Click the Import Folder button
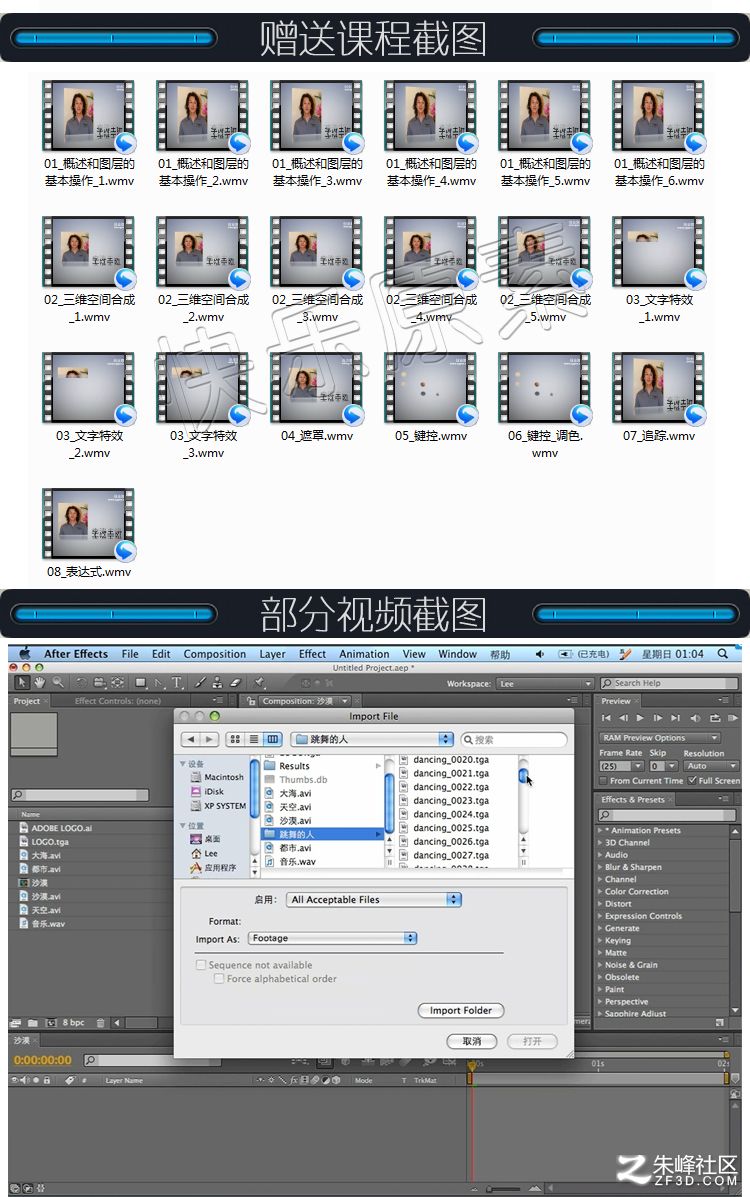Viewport: 750px width, 1197px height. pyautogui.click(x=461, y=1010)
